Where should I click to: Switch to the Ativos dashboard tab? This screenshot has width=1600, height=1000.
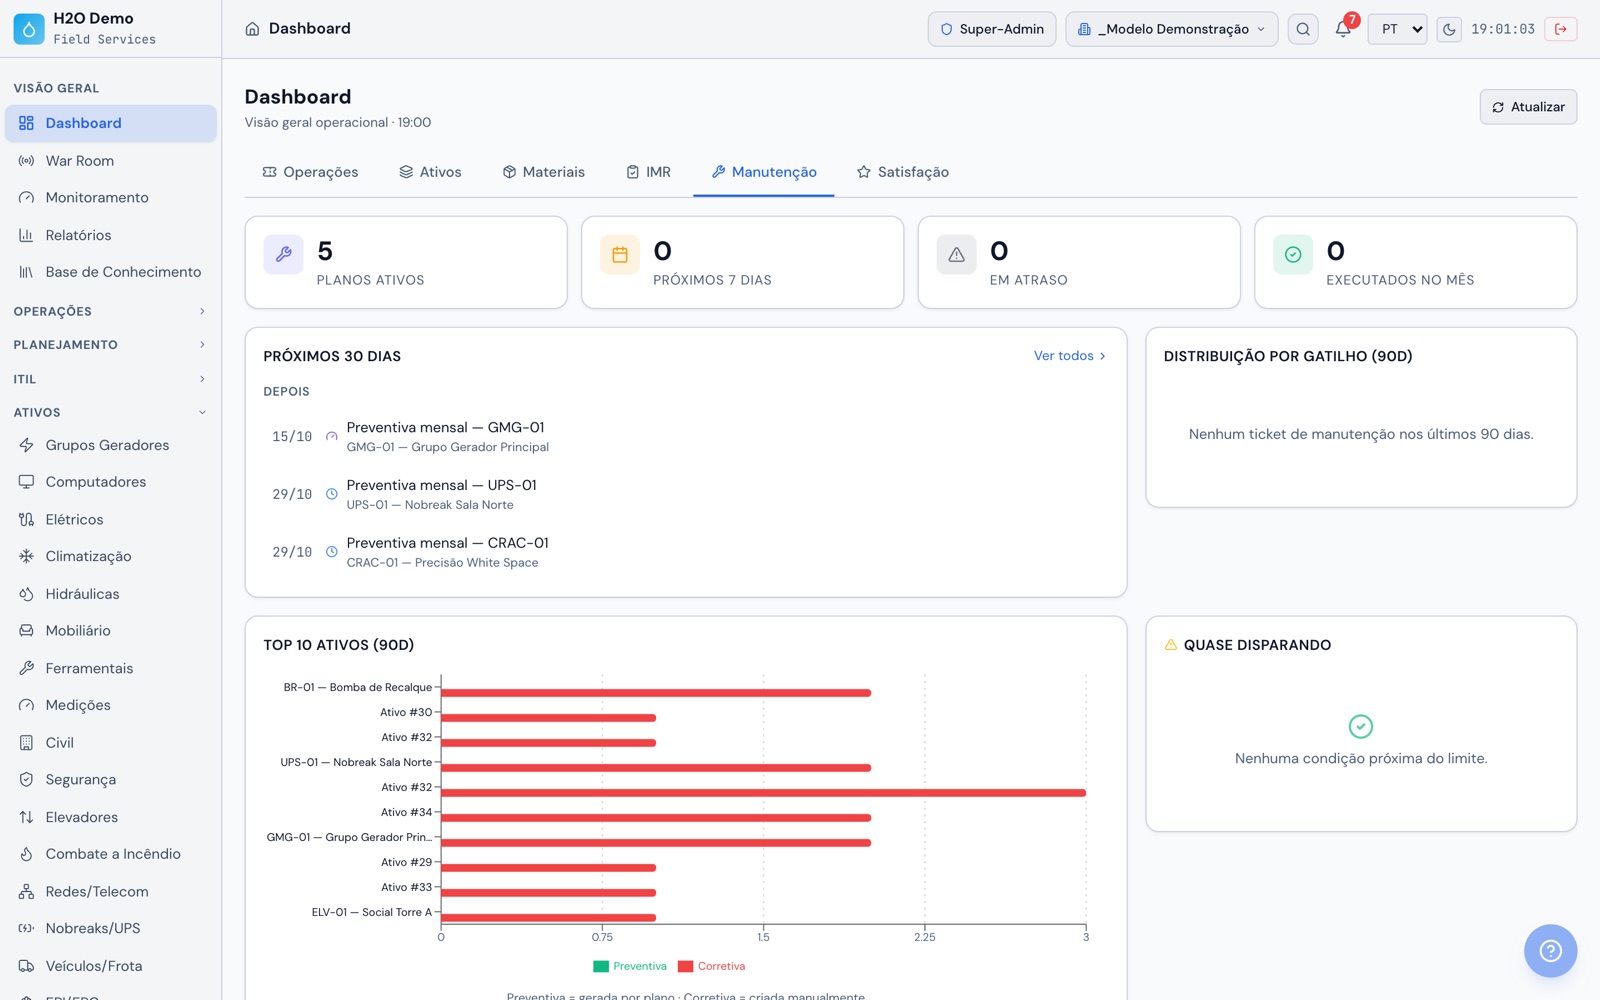point(430,172)
